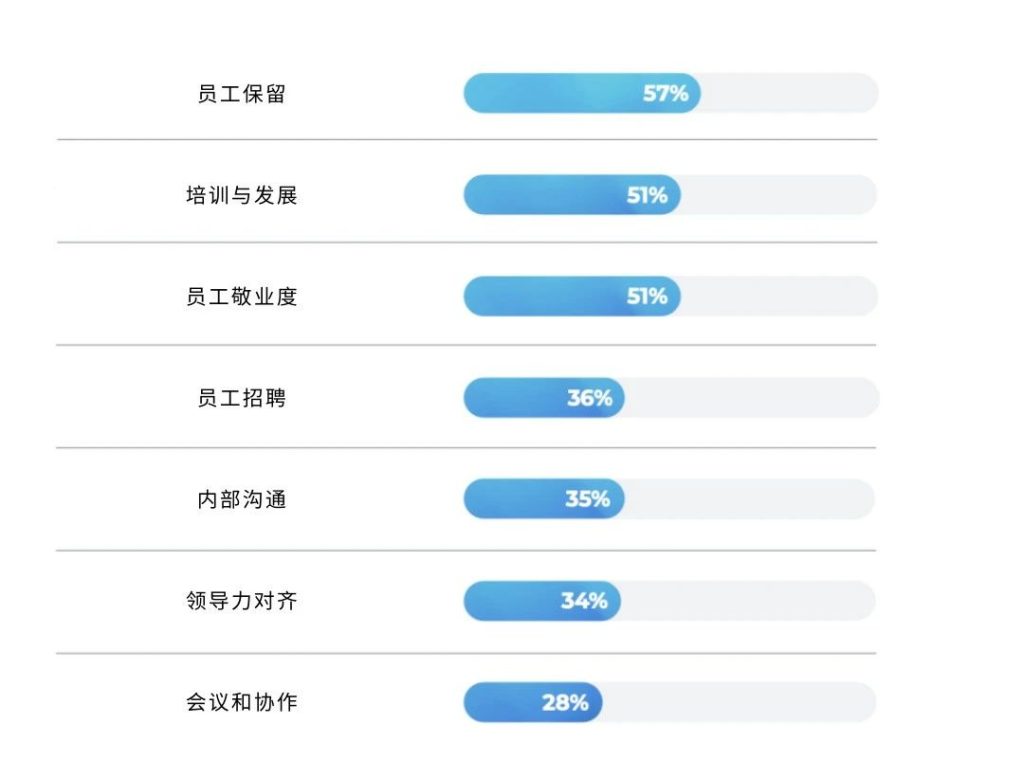Click the 会议和协作 label
The image size is (1024, 759).
[x=242, y=702]
